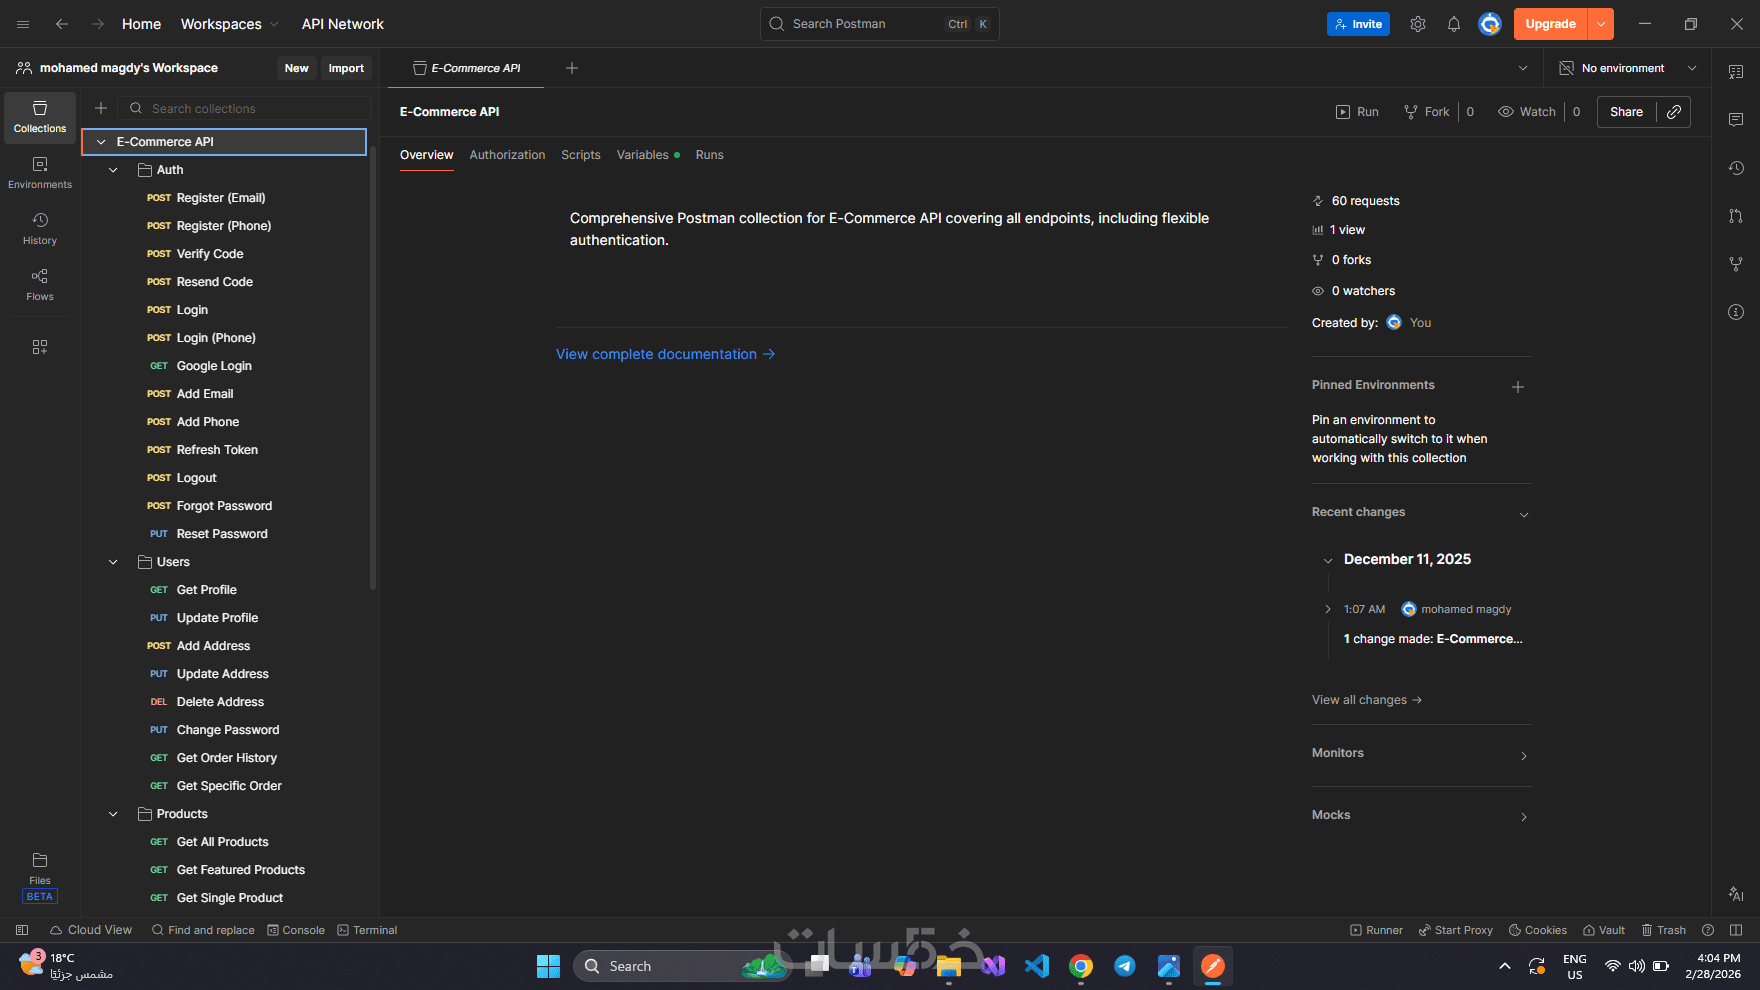
Task: Switch to the Variables tab
Action: [x=648, y=155]
